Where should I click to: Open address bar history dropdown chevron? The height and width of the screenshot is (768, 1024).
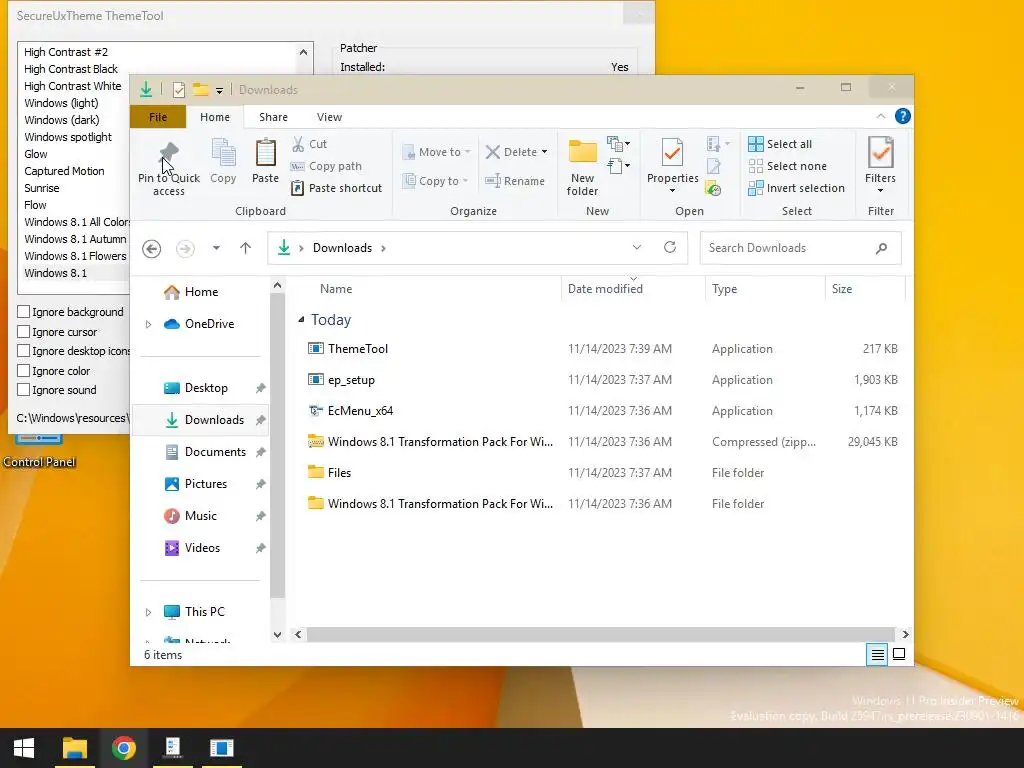[637, 248]
